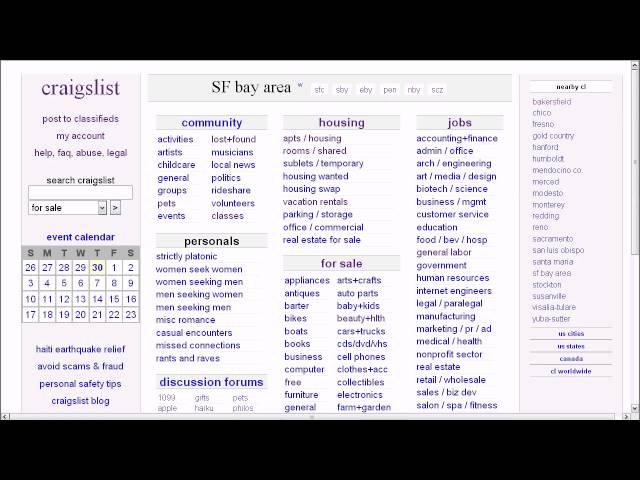Open the personals section heading
Viewport: 640px width, 480px height.
coord(212,241)
